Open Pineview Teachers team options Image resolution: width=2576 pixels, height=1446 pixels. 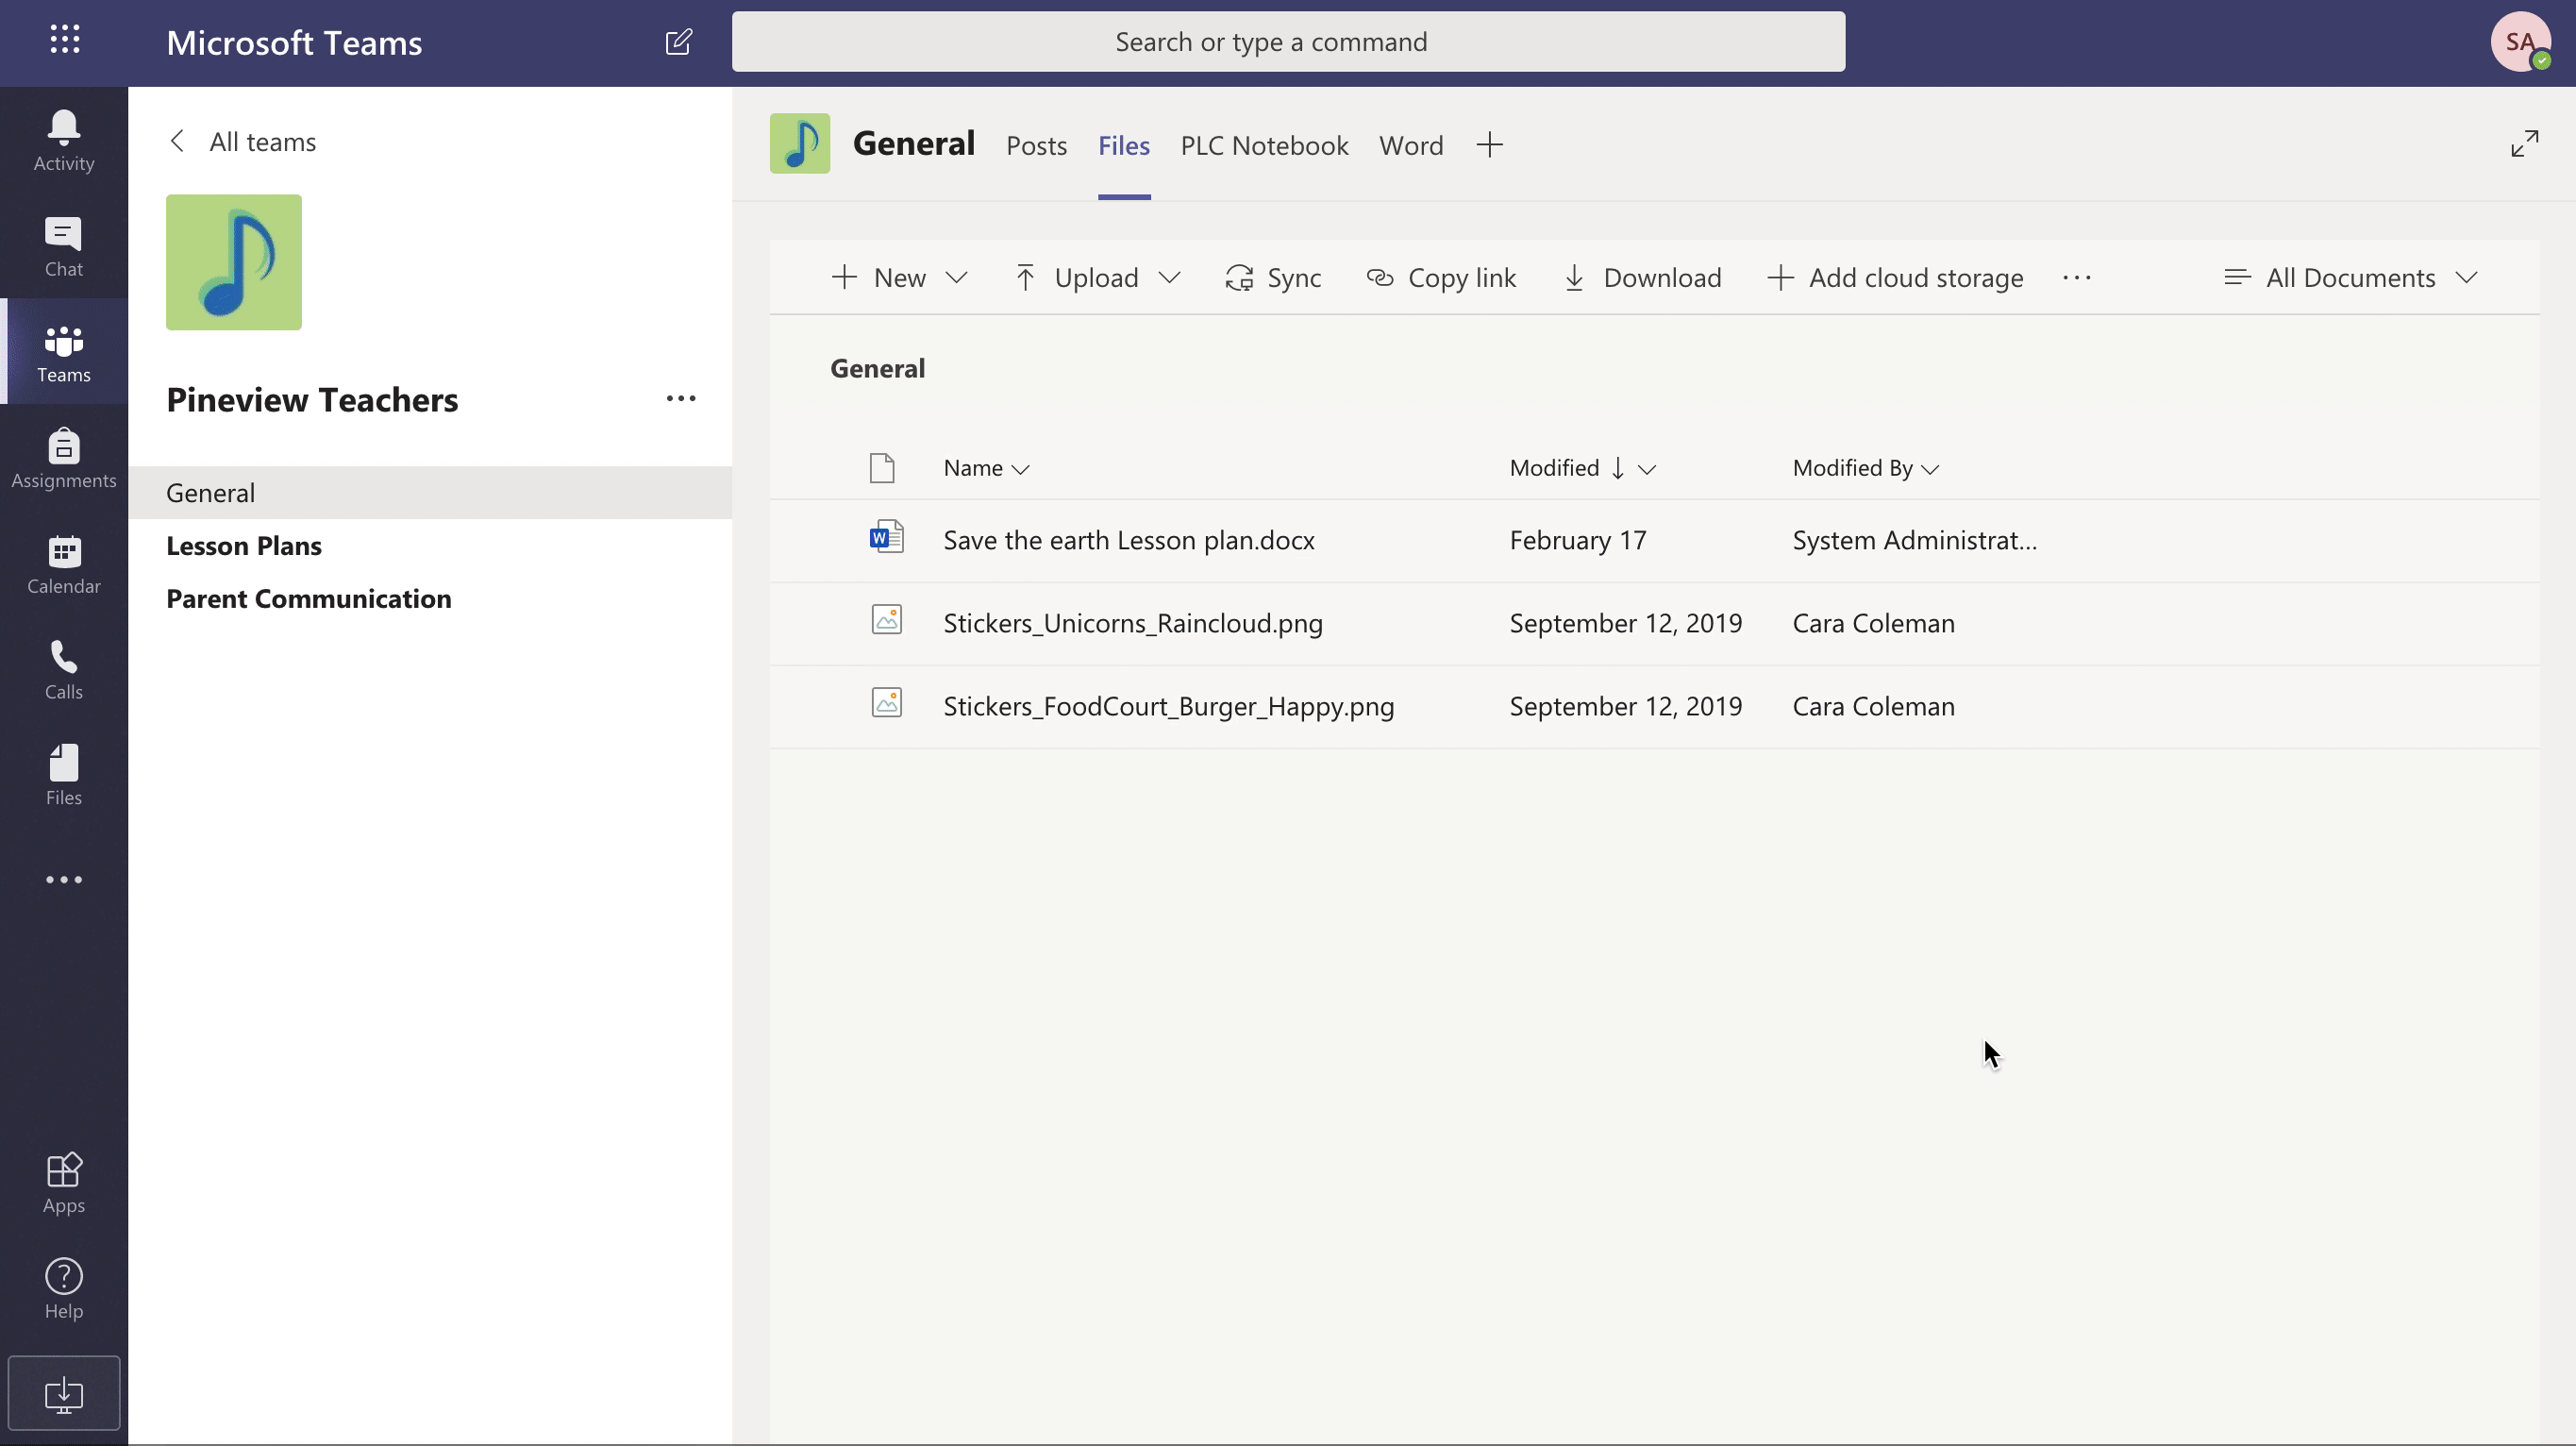point(680,399)
